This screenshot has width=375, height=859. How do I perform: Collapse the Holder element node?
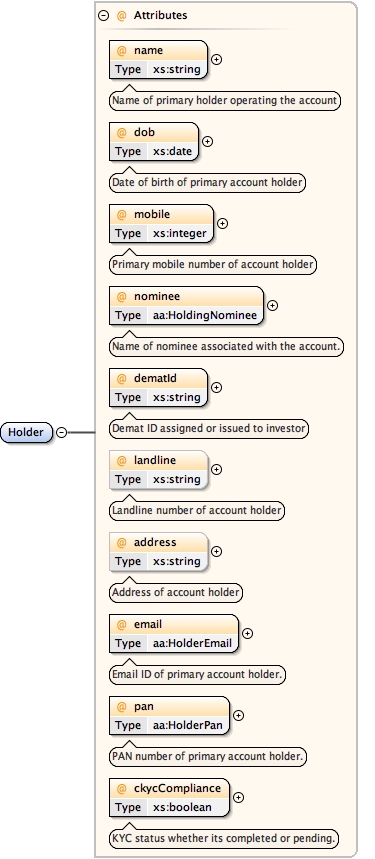coord(62,432)
